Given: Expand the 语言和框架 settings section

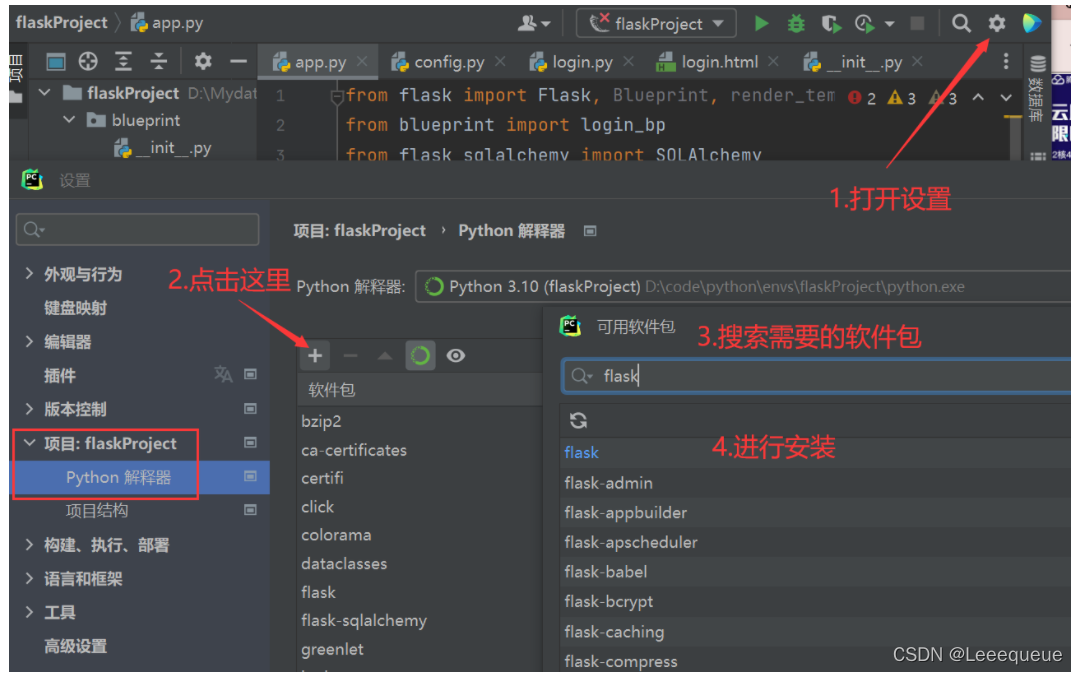Looking at the screenshot, I should [x=29, y=578].
